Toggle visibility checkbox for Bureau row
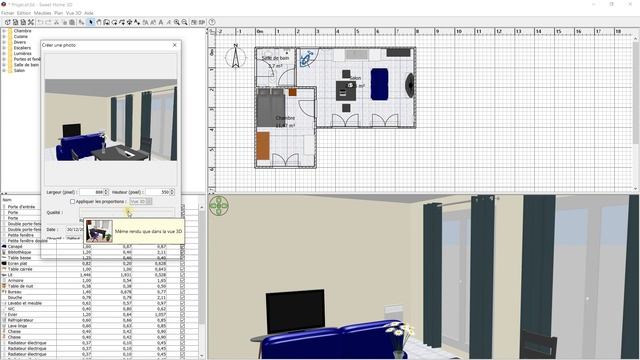 tap(182, 292)
